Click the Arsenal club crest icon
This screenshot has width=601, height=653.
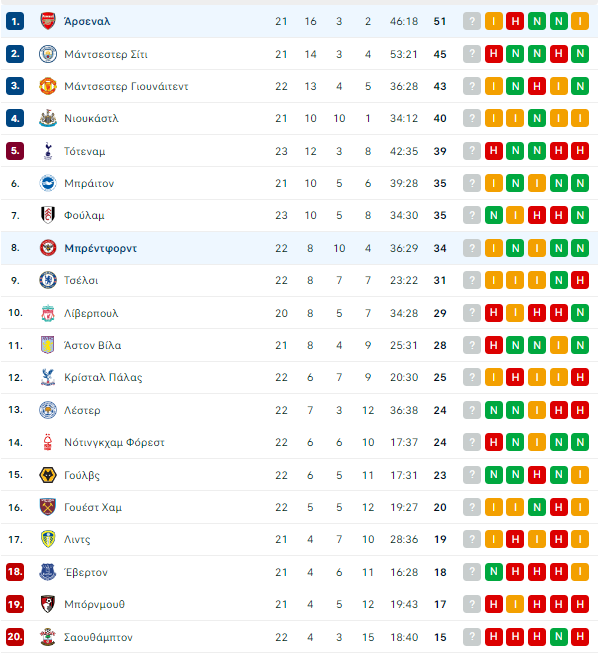(48, 21)
